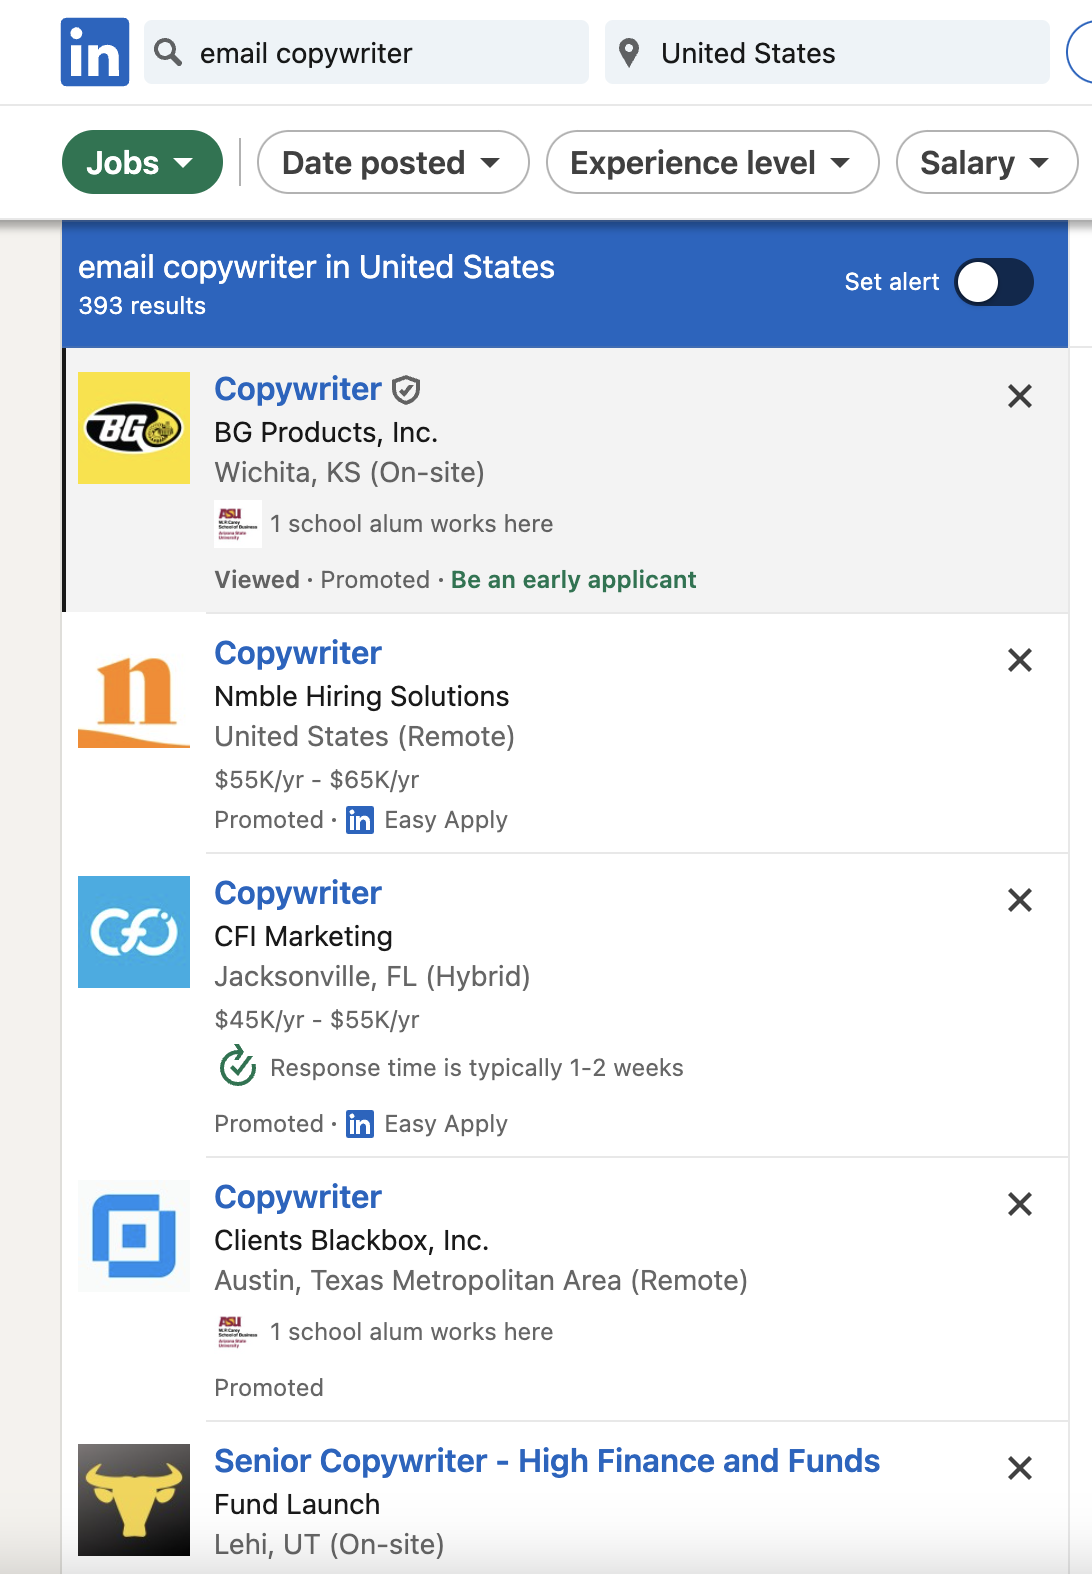Click the United States location field
1092x1574 pixels.
[827, 52]
